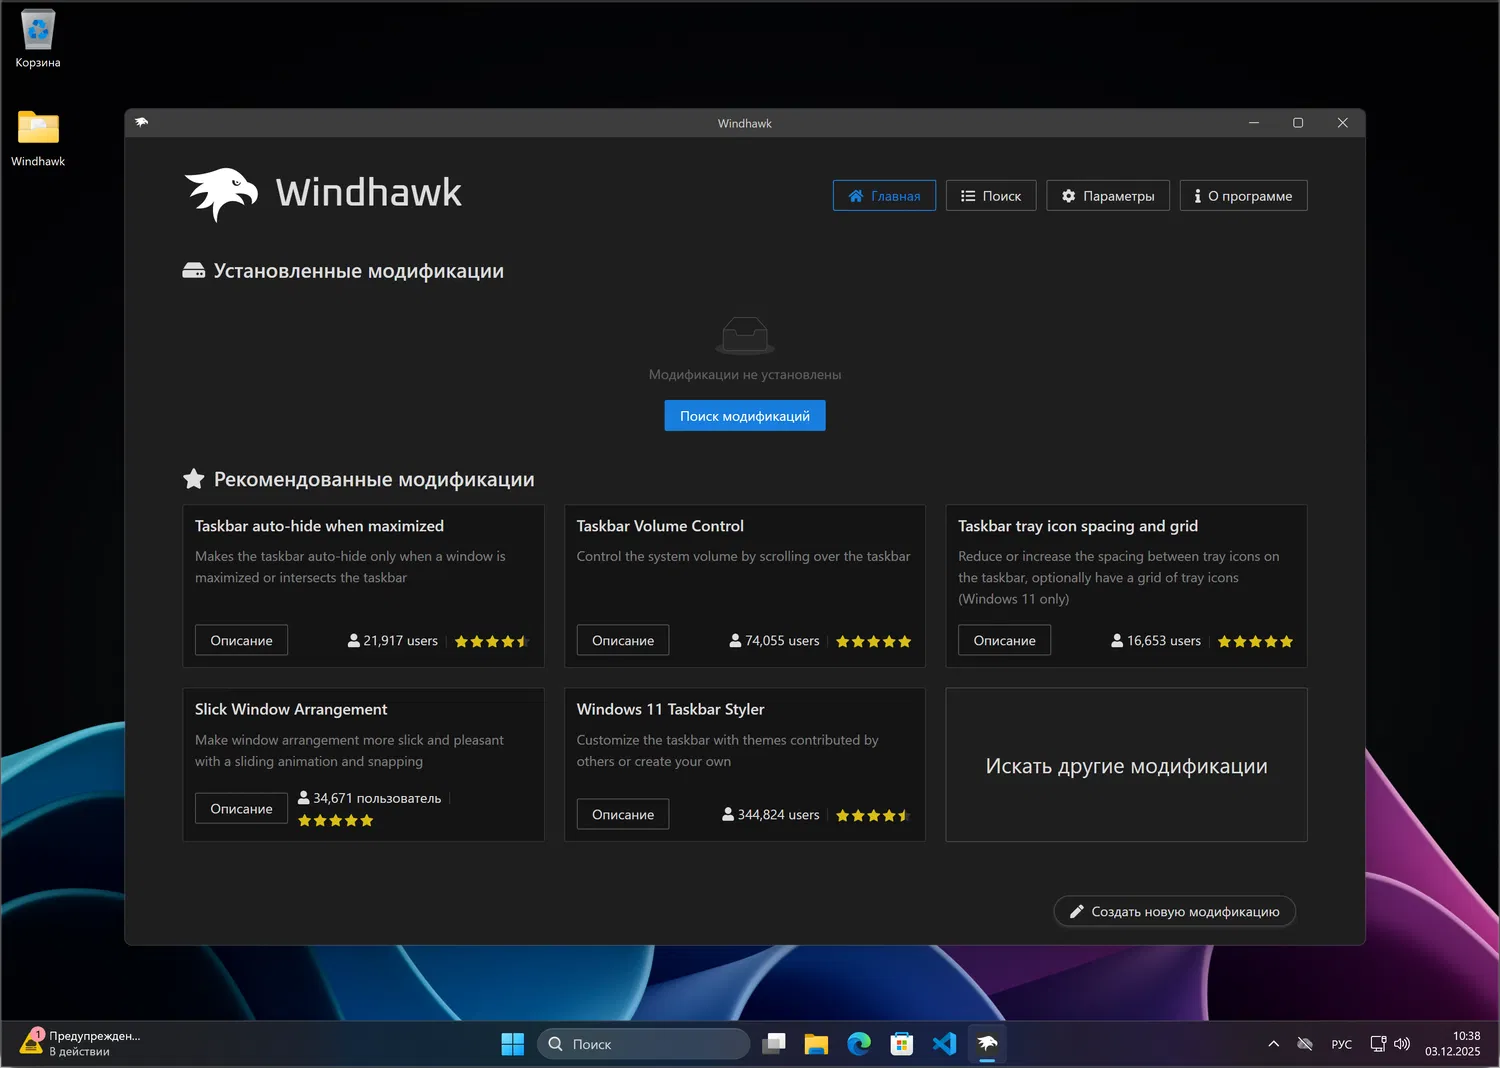The width and height of the screenshot is (1500, 1068).
Task: Select the Windhawk folder on the desktop
Action: click(x=38, y=138)
